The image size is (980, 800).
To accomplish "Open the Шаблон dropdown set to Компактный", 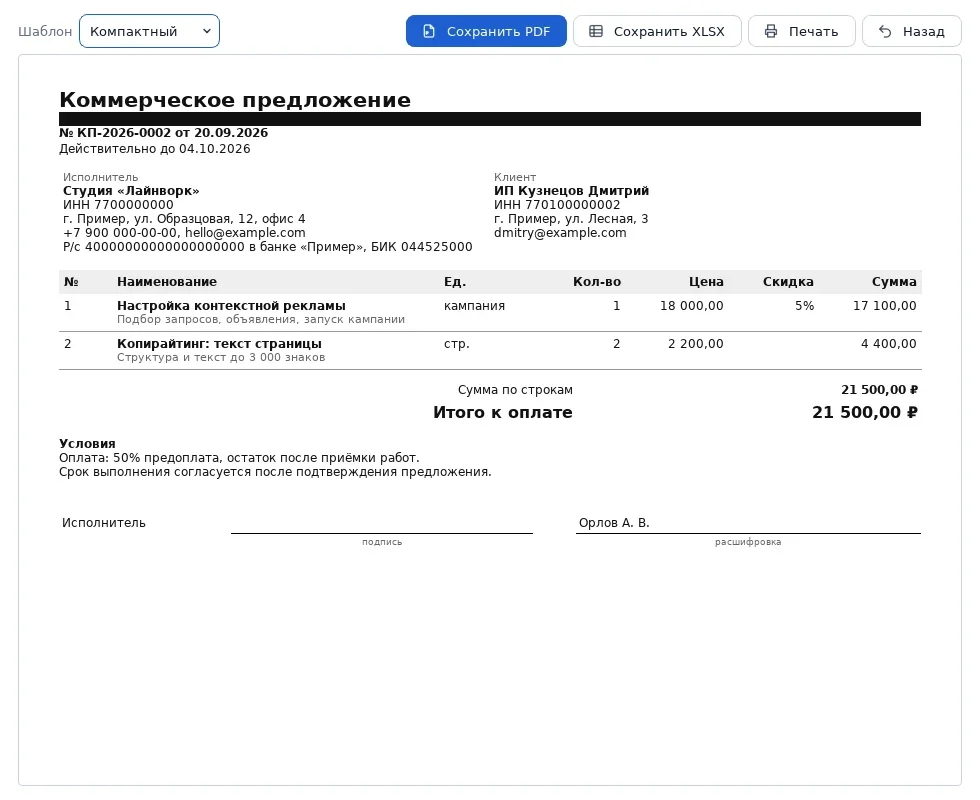I will point(149,31).
